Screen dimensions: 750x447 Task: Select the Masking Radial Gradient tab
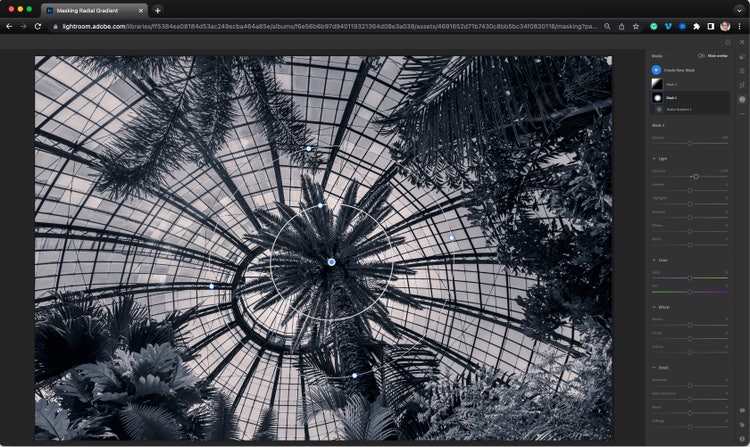point(94,10)
